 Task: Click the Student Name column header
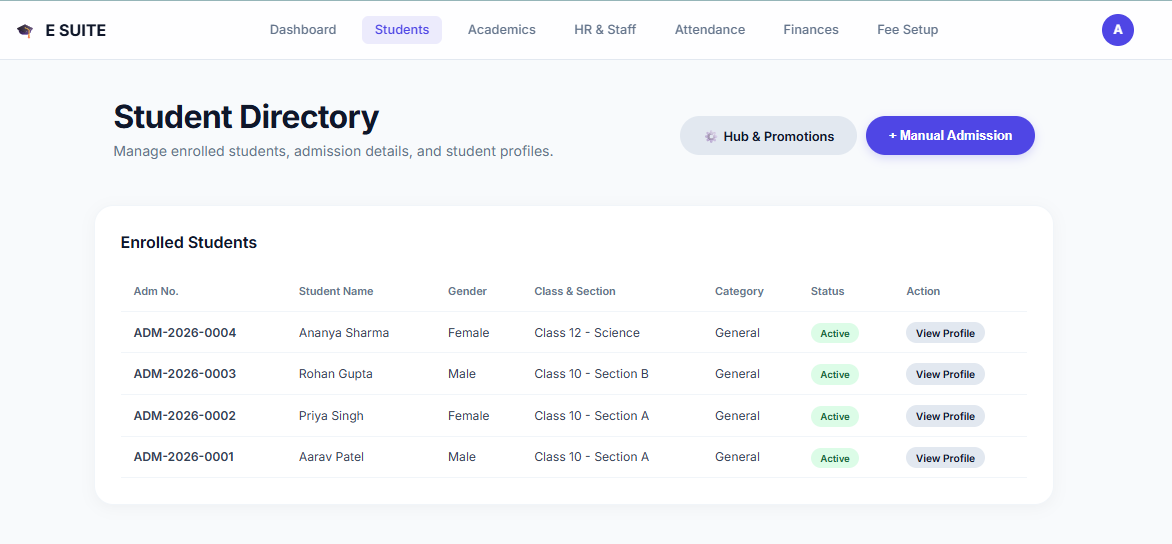(x=336, y=291)
